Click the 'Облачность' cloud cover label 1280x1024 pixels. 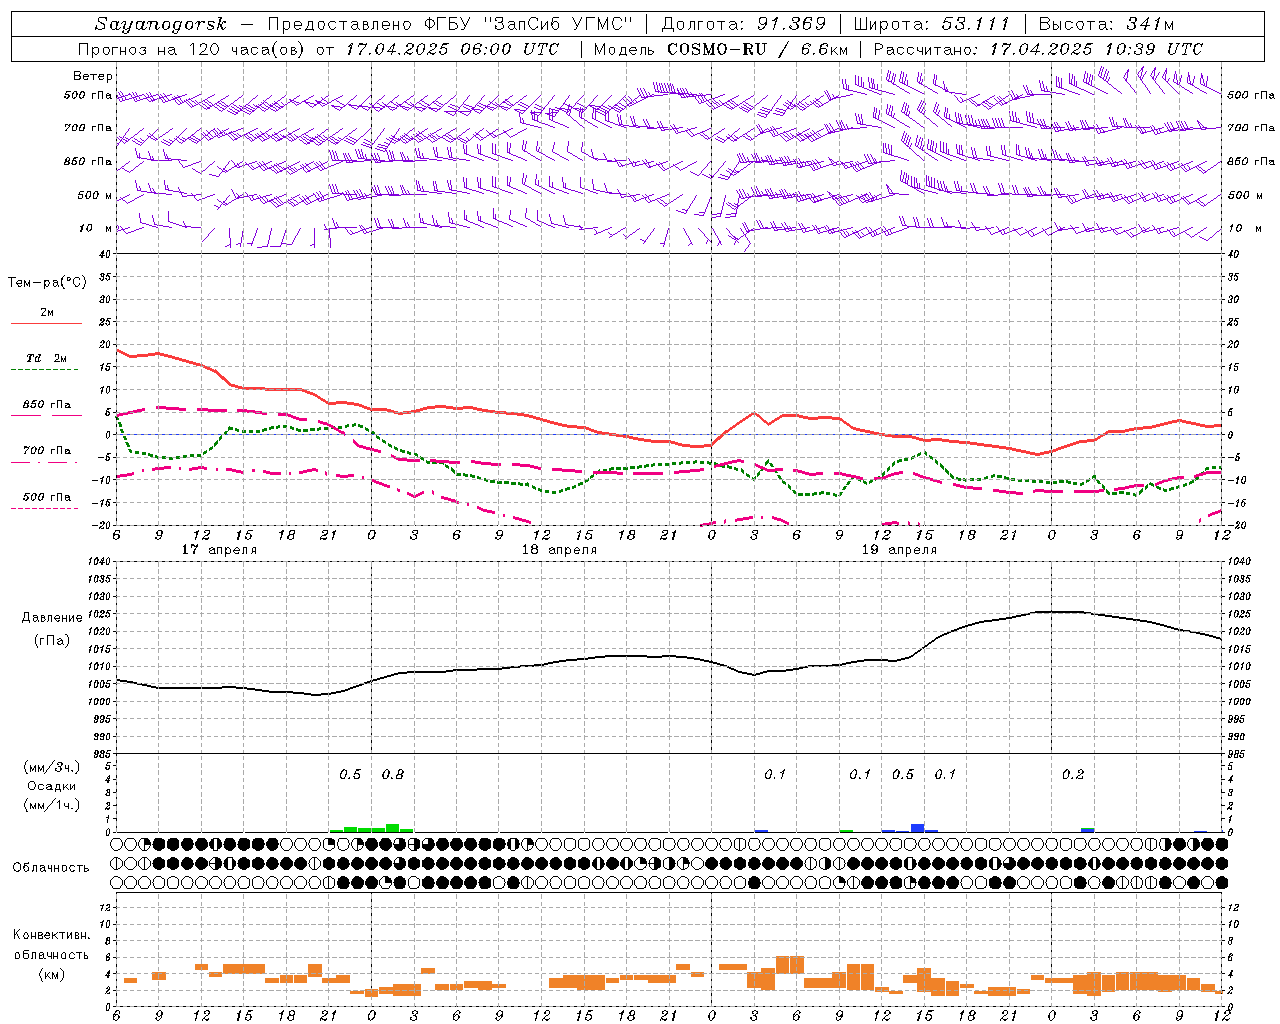click(x=51, y=867)
